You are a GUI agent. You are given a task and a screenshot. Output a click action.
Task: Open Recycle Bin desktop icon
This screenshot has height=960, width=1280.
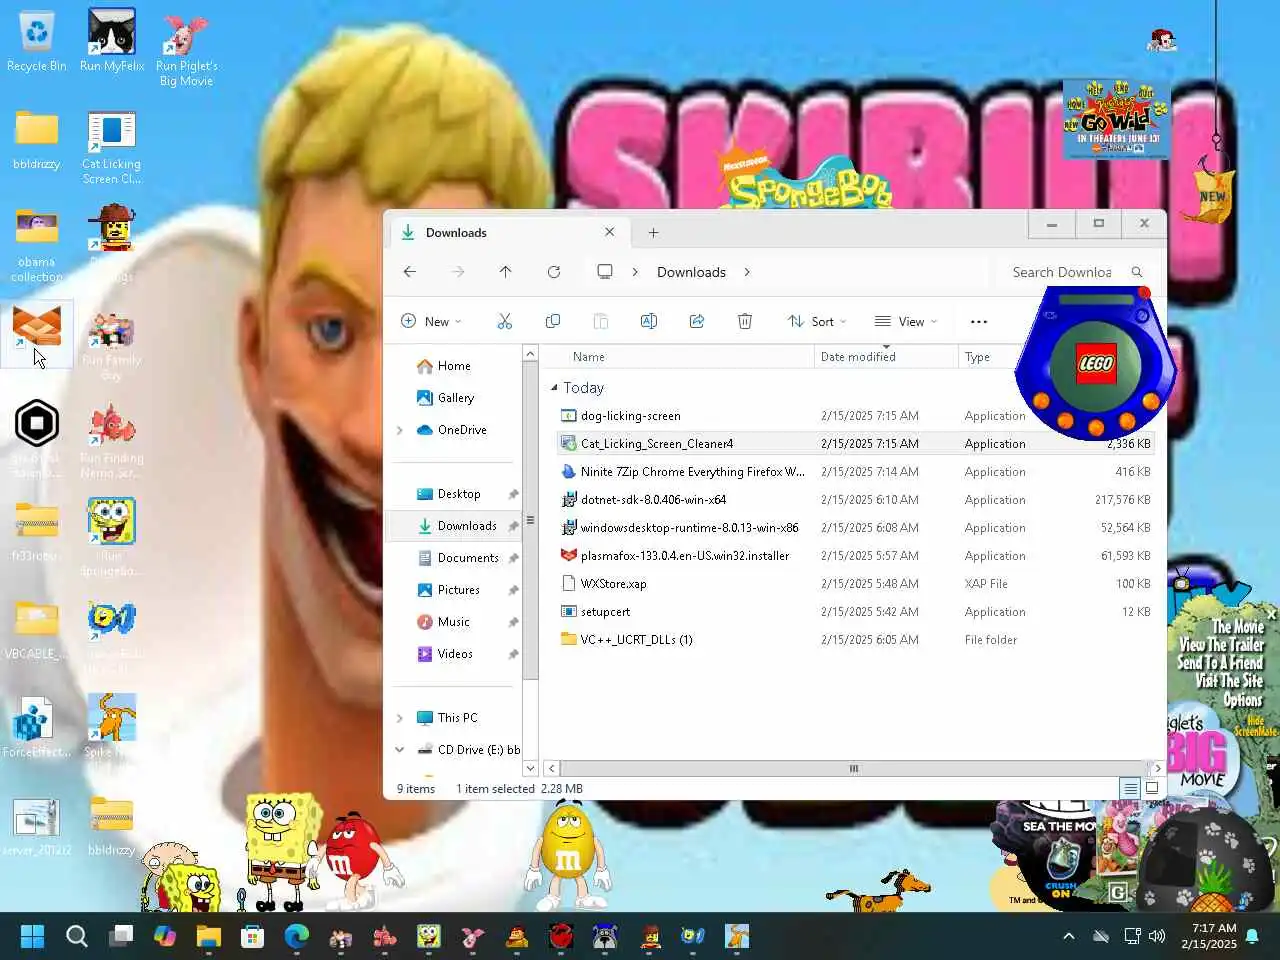click(x=36, y=43)
